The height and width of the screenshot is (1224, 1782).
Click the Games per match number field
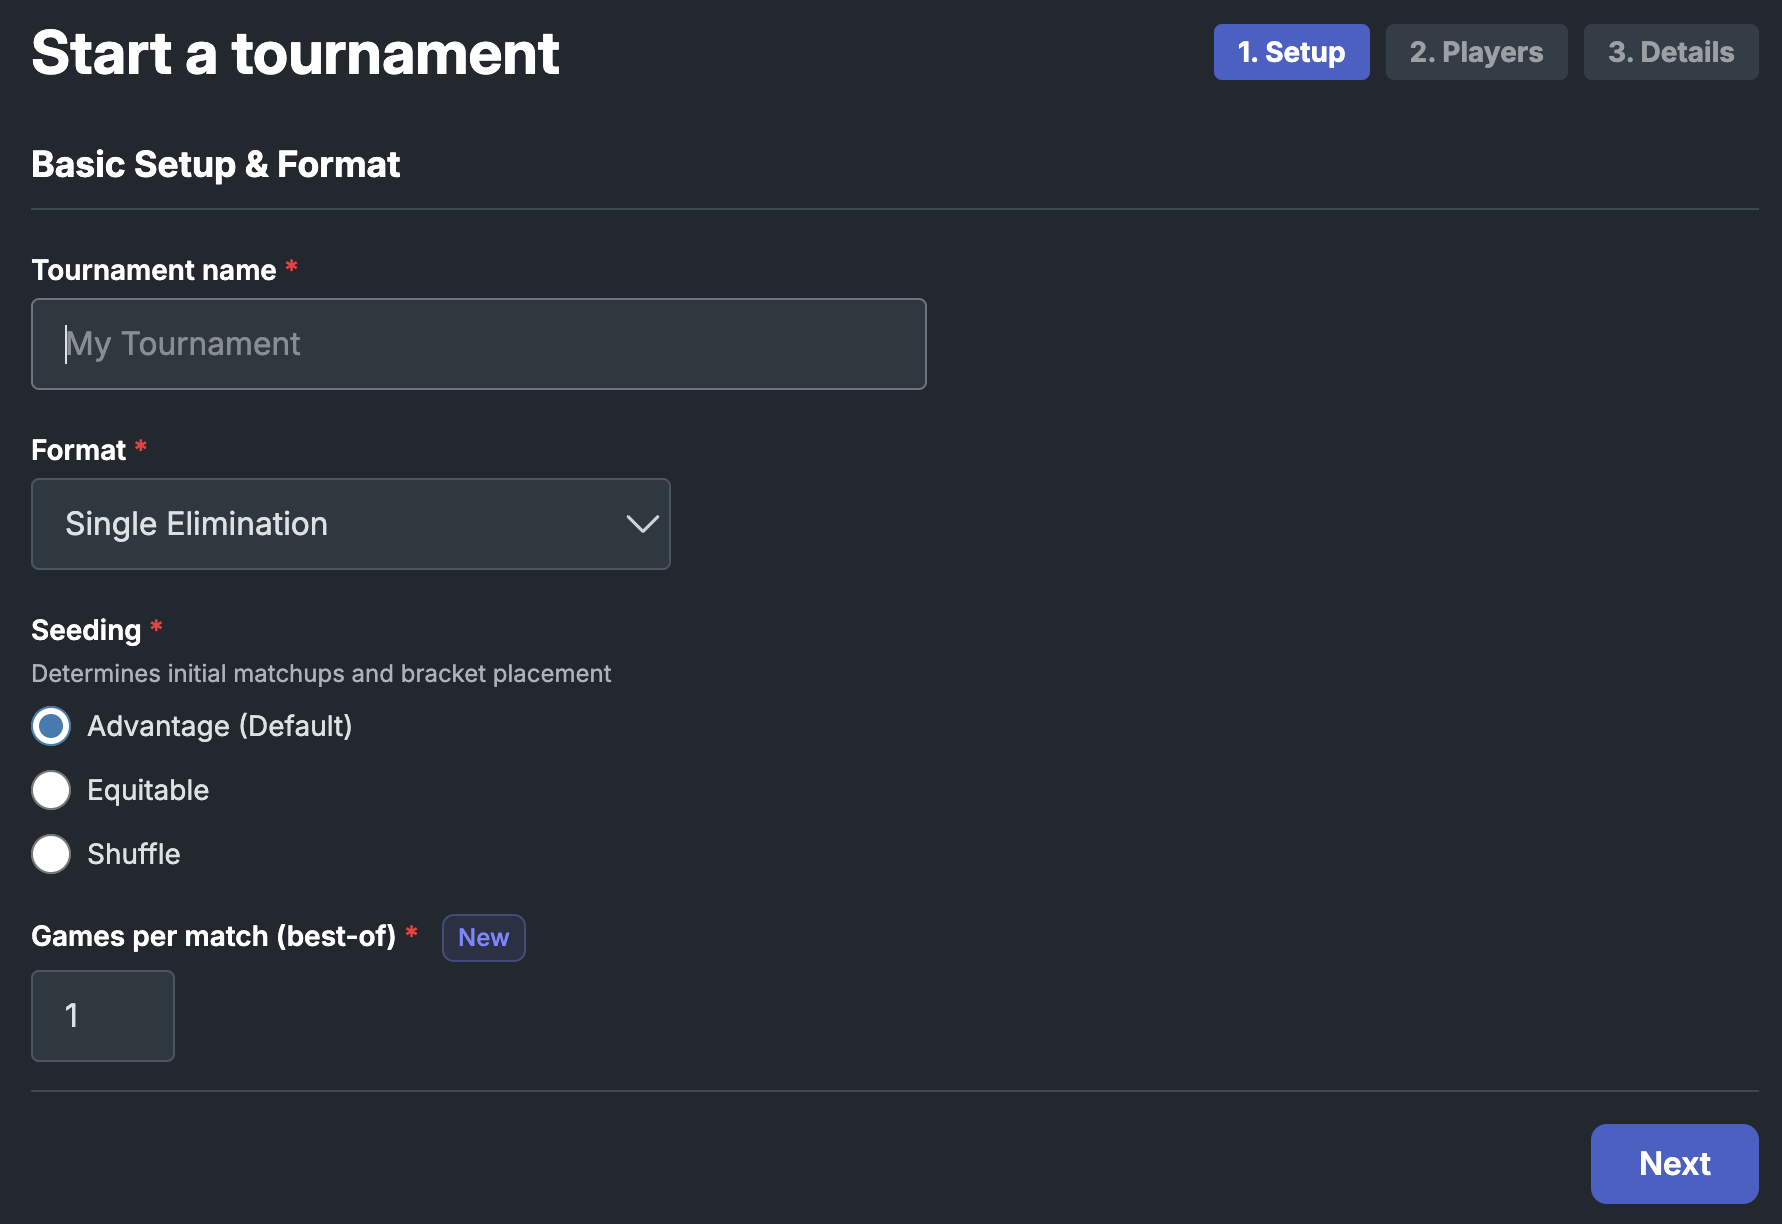tap(103, 1016)
